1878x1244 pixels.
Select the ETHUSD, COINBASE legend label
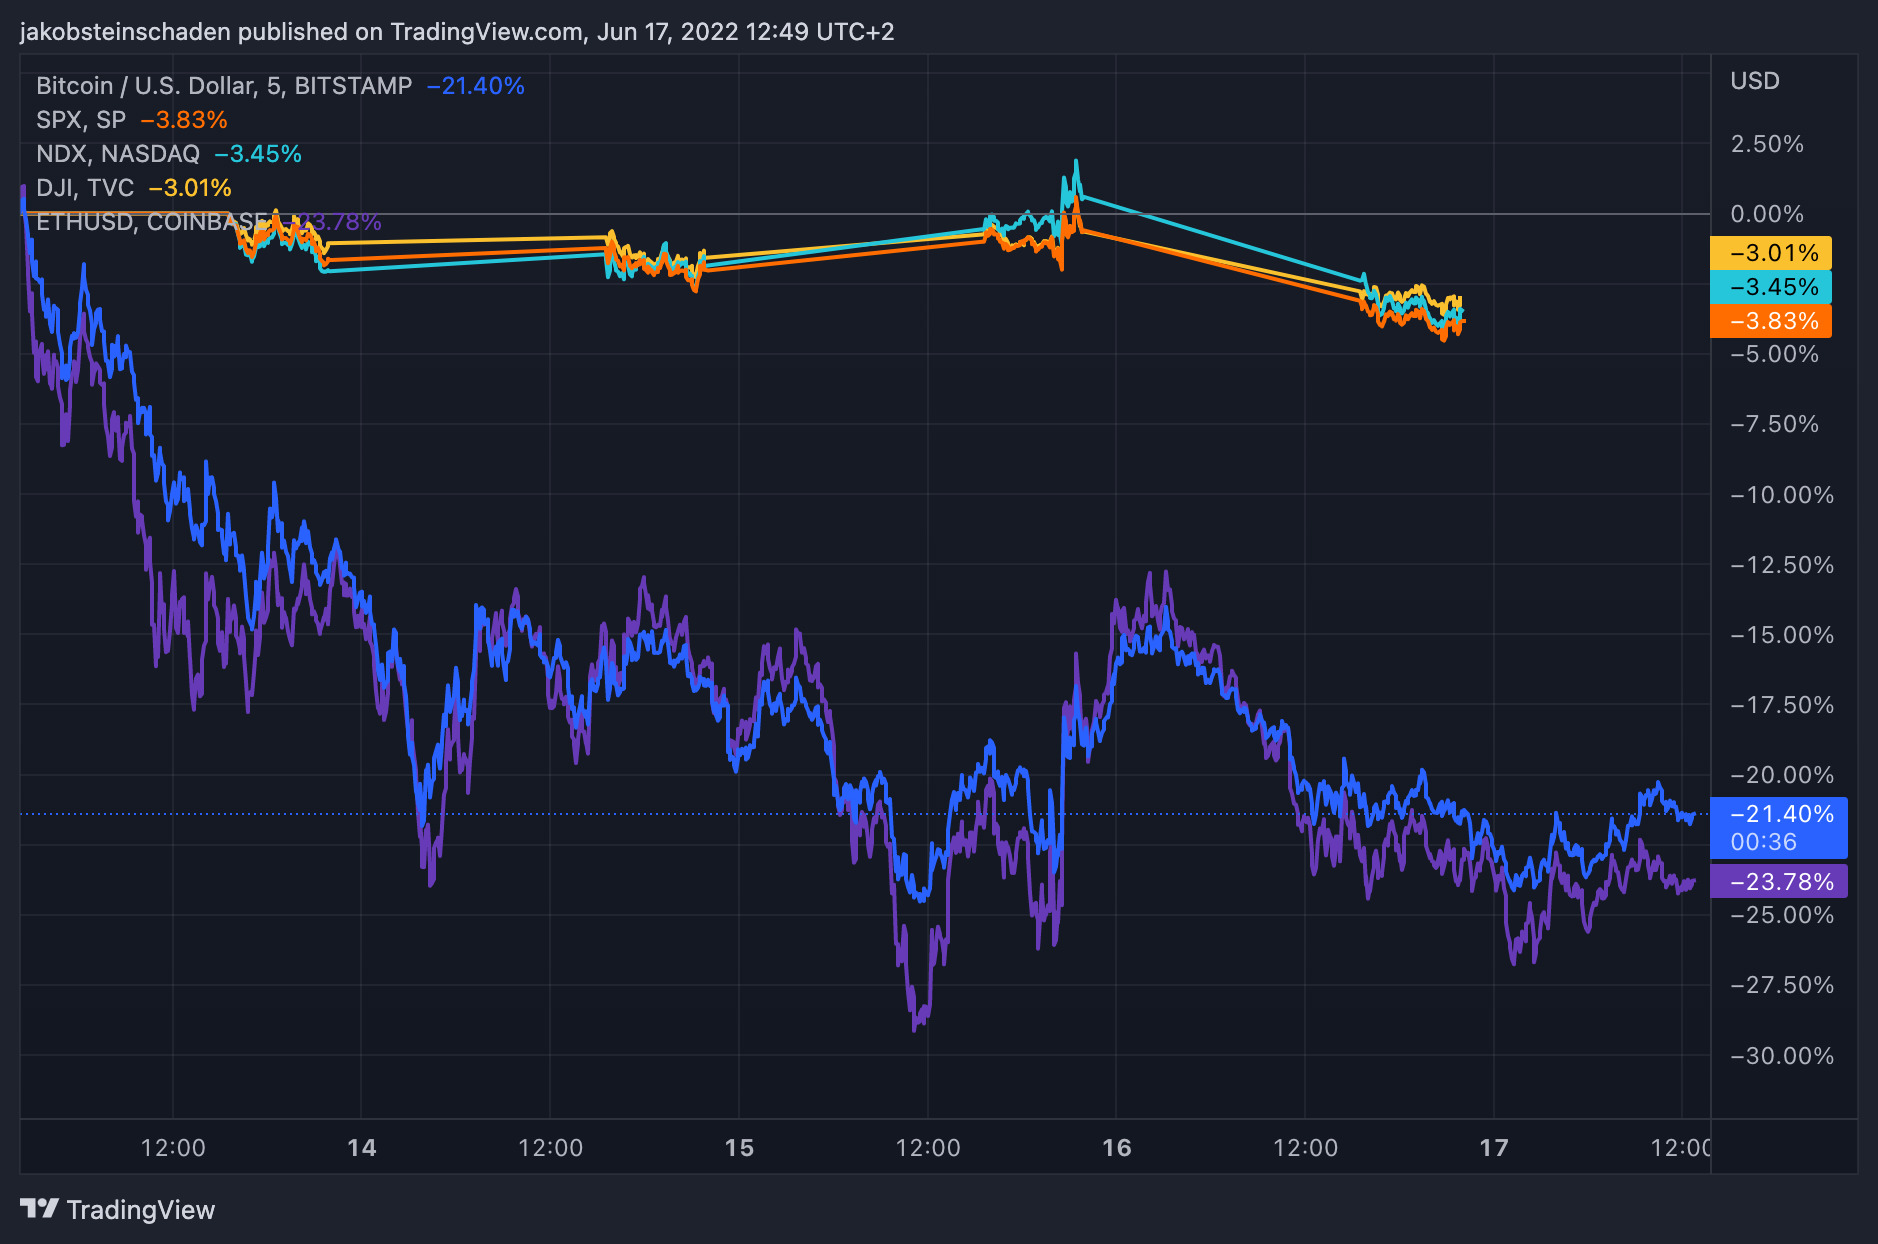tap(153, 222)
